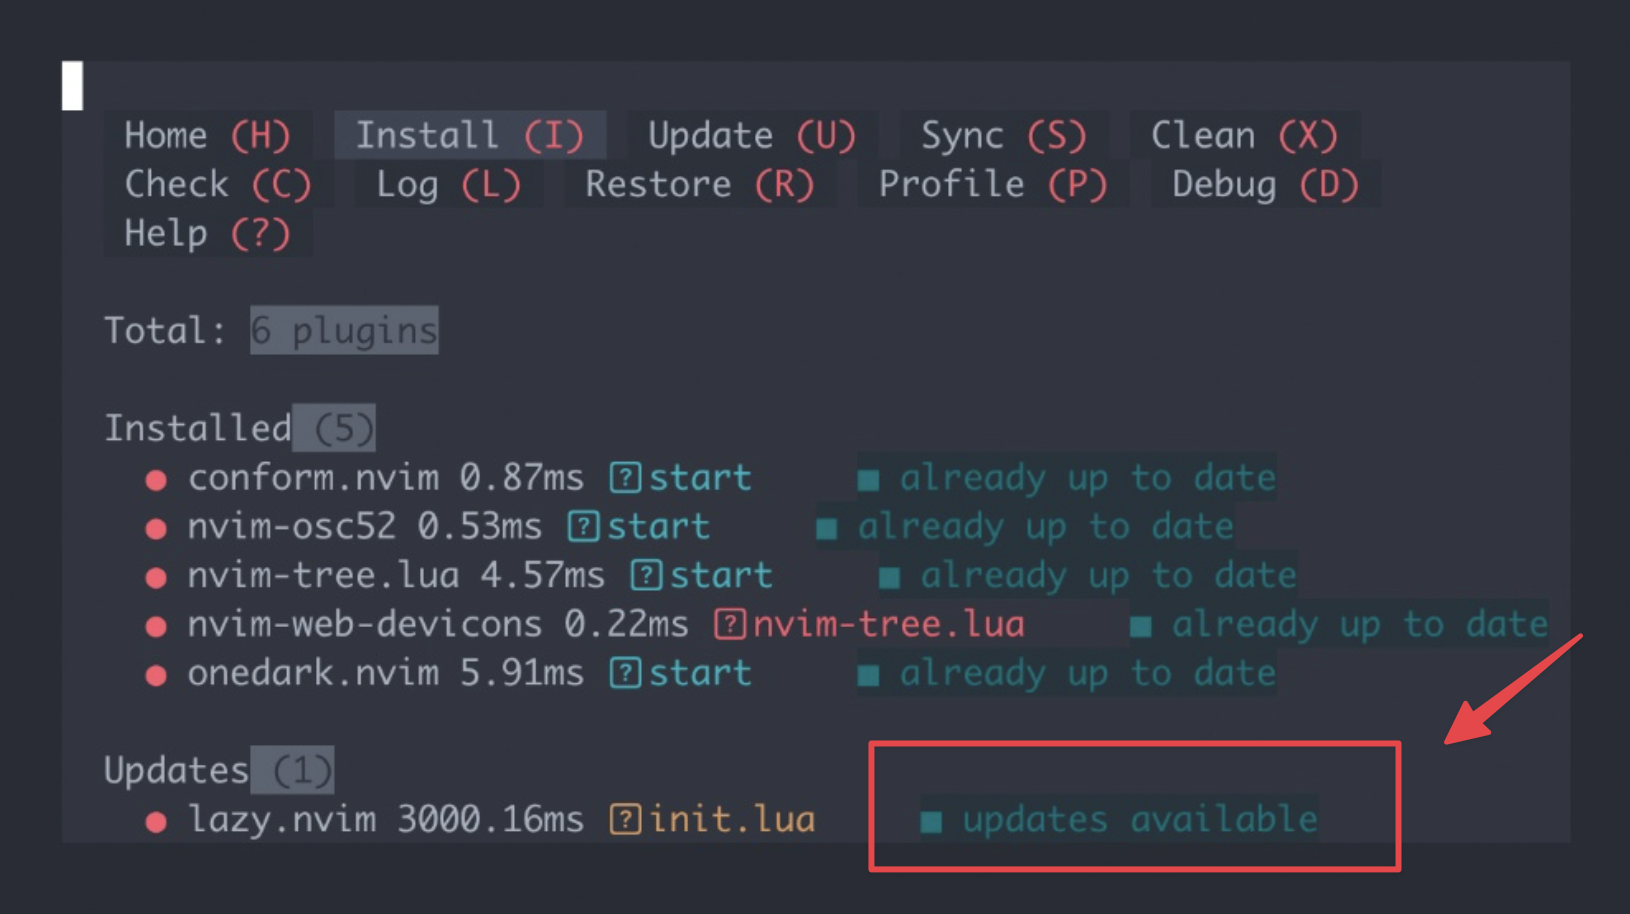
Task: Click the Profile (P) button
Action: (993, 184)
